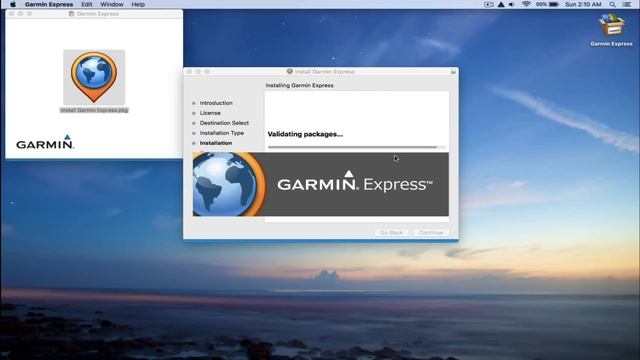This screenshot has height=360, width=640.
Task: Open the Window menu
Action: coord(112,4)
